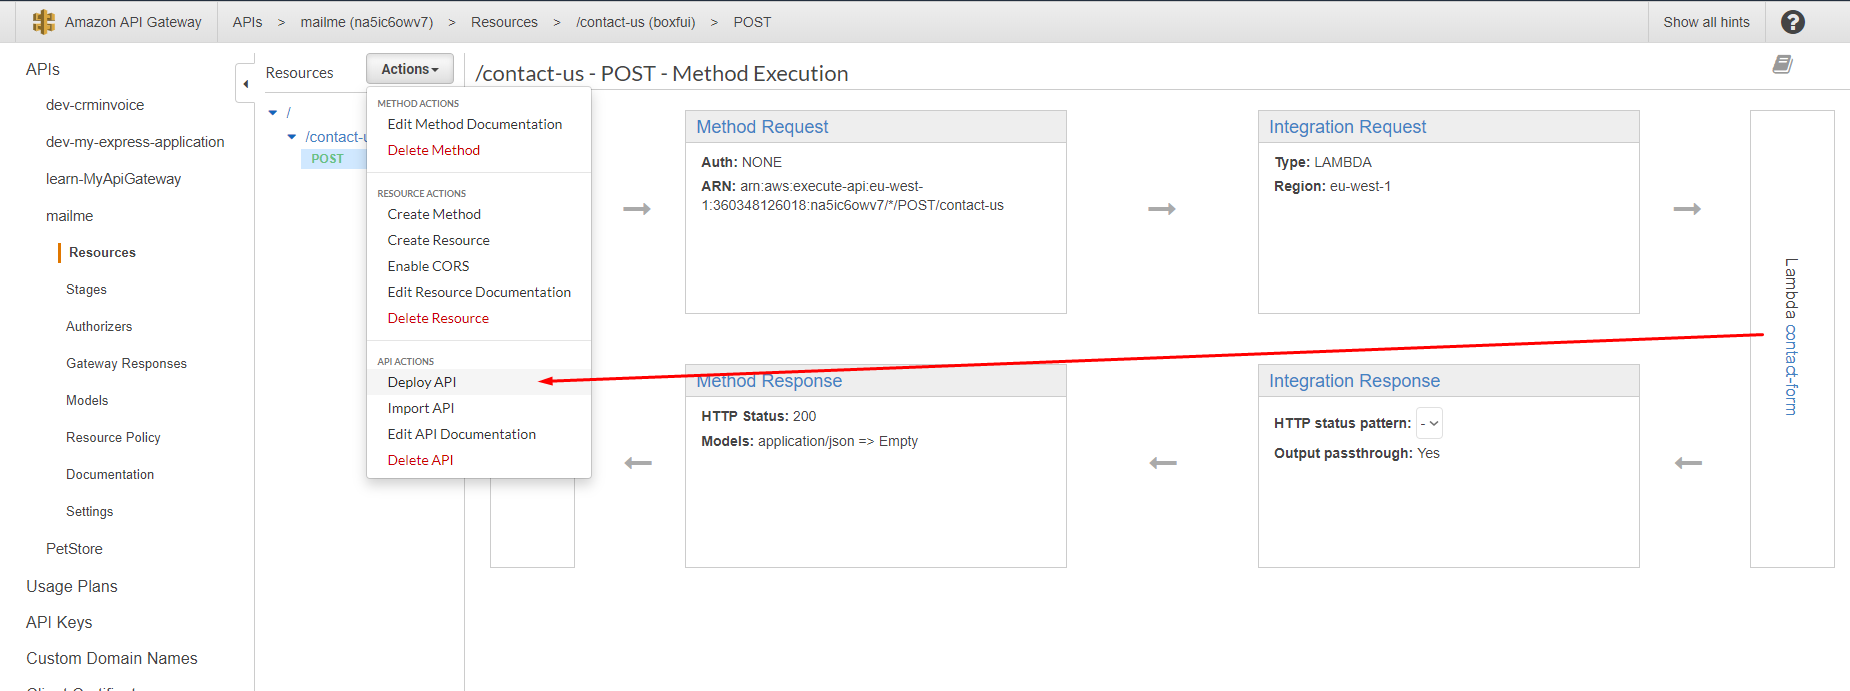Go to Usage Plans

[72, 586]
